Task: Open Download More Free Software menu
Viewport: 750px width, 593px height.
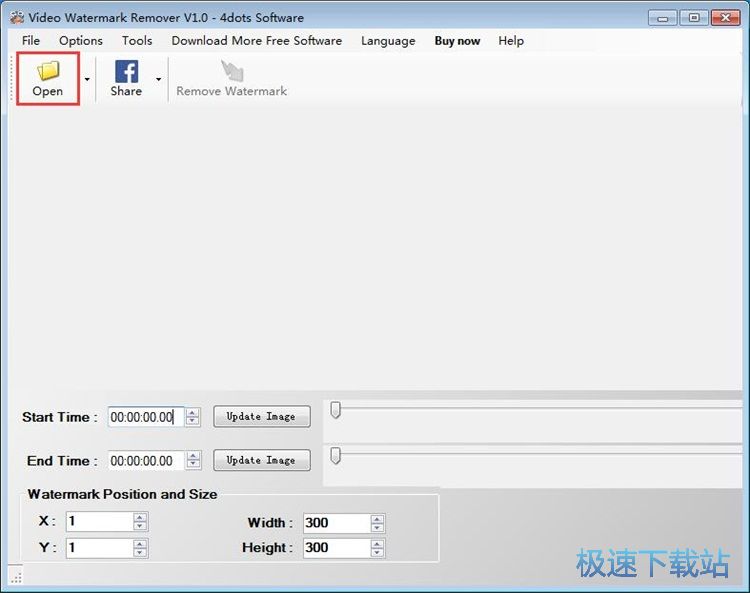Action: [x=256, y=41]
